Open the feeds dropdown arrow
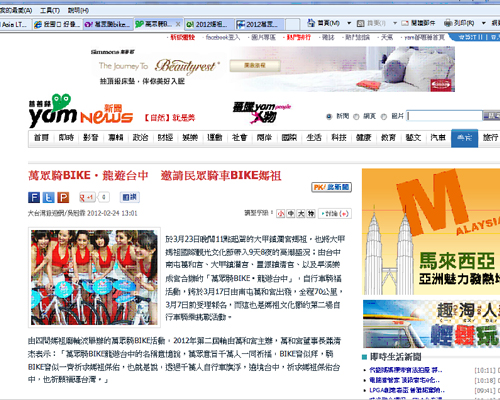The width and height of the screenshot is (500, 400). [395, 23]
